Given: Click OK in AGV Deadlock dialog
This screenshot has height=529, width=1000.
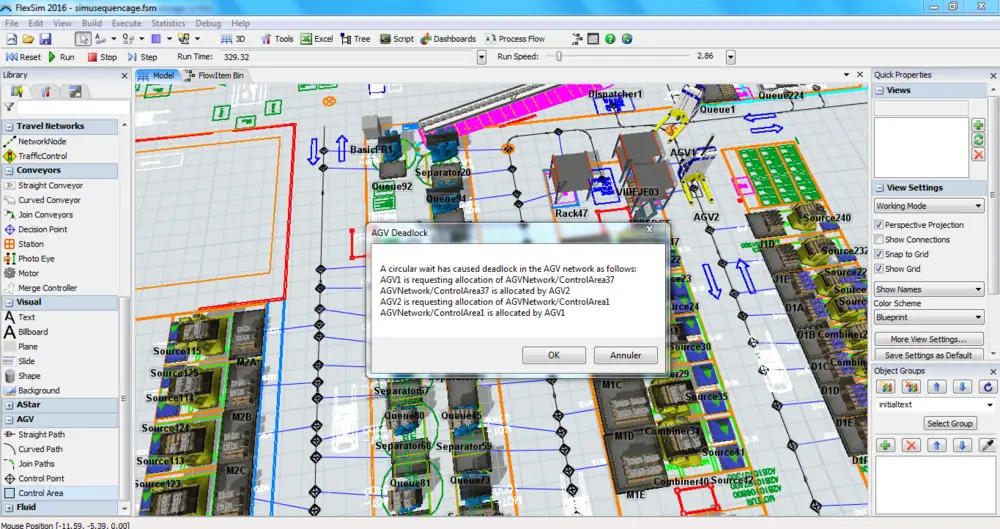Looking at the screenshot, I should (x=554, y=355).
